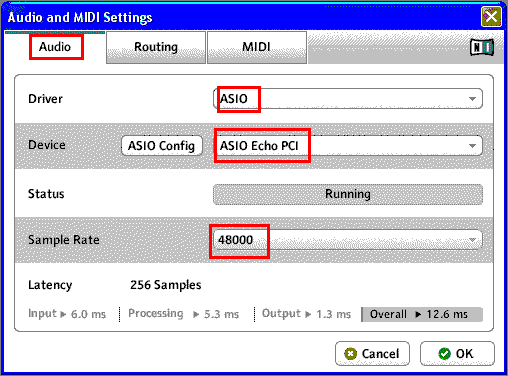508x376 pixels.
Task: Expand the Device dropdown showing ASIO Echo PCI
Action: coord(348,146)
